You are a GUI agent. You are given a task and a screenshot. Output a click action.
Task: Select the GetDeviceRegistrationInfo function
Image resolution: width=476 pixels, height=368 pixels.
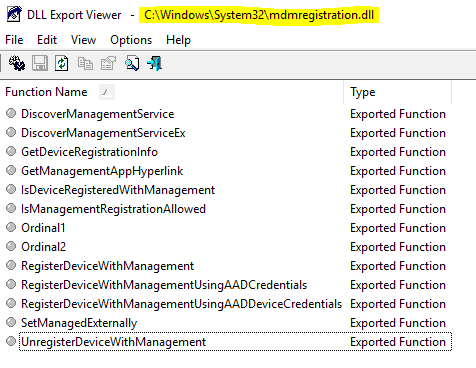click(89, 152)
